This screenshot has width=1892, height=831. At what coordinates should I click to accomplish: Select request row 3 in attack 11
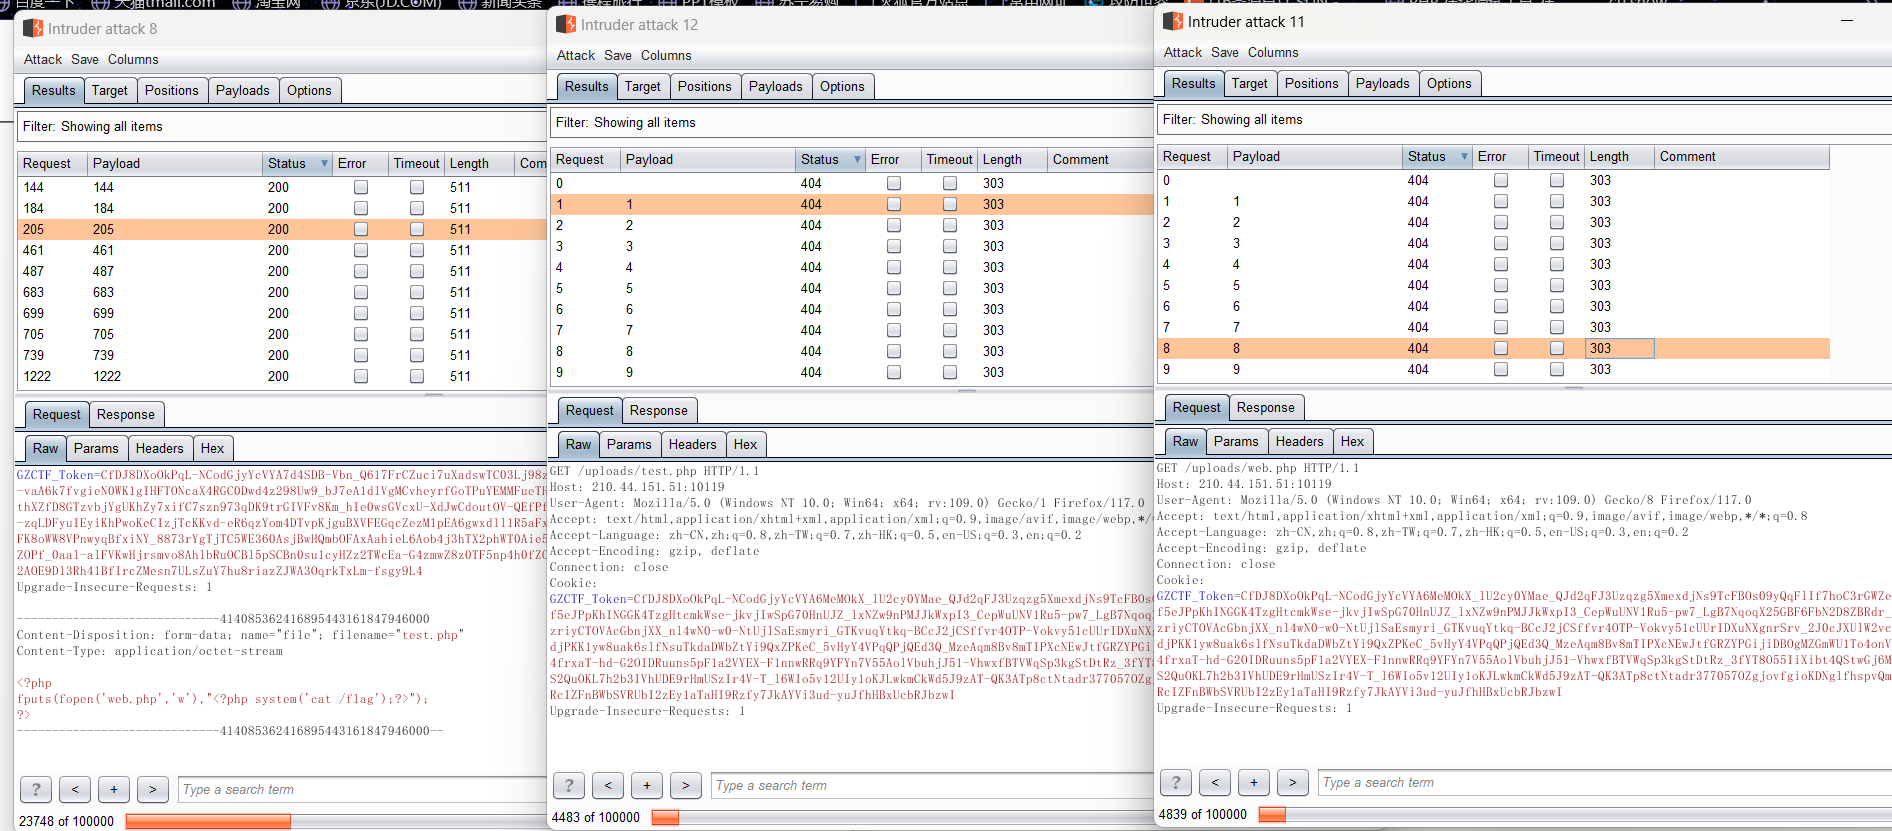coord(1494,243)
